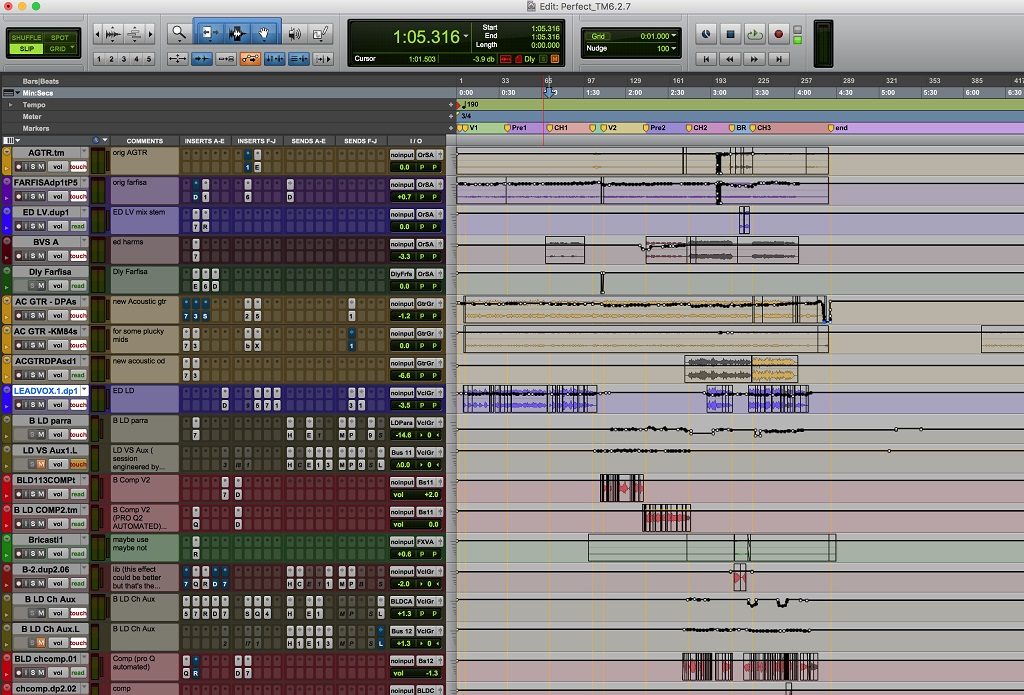The image size is (1024, 695).
Task: Click the Fast Forward button
Action: coord(754,59)
